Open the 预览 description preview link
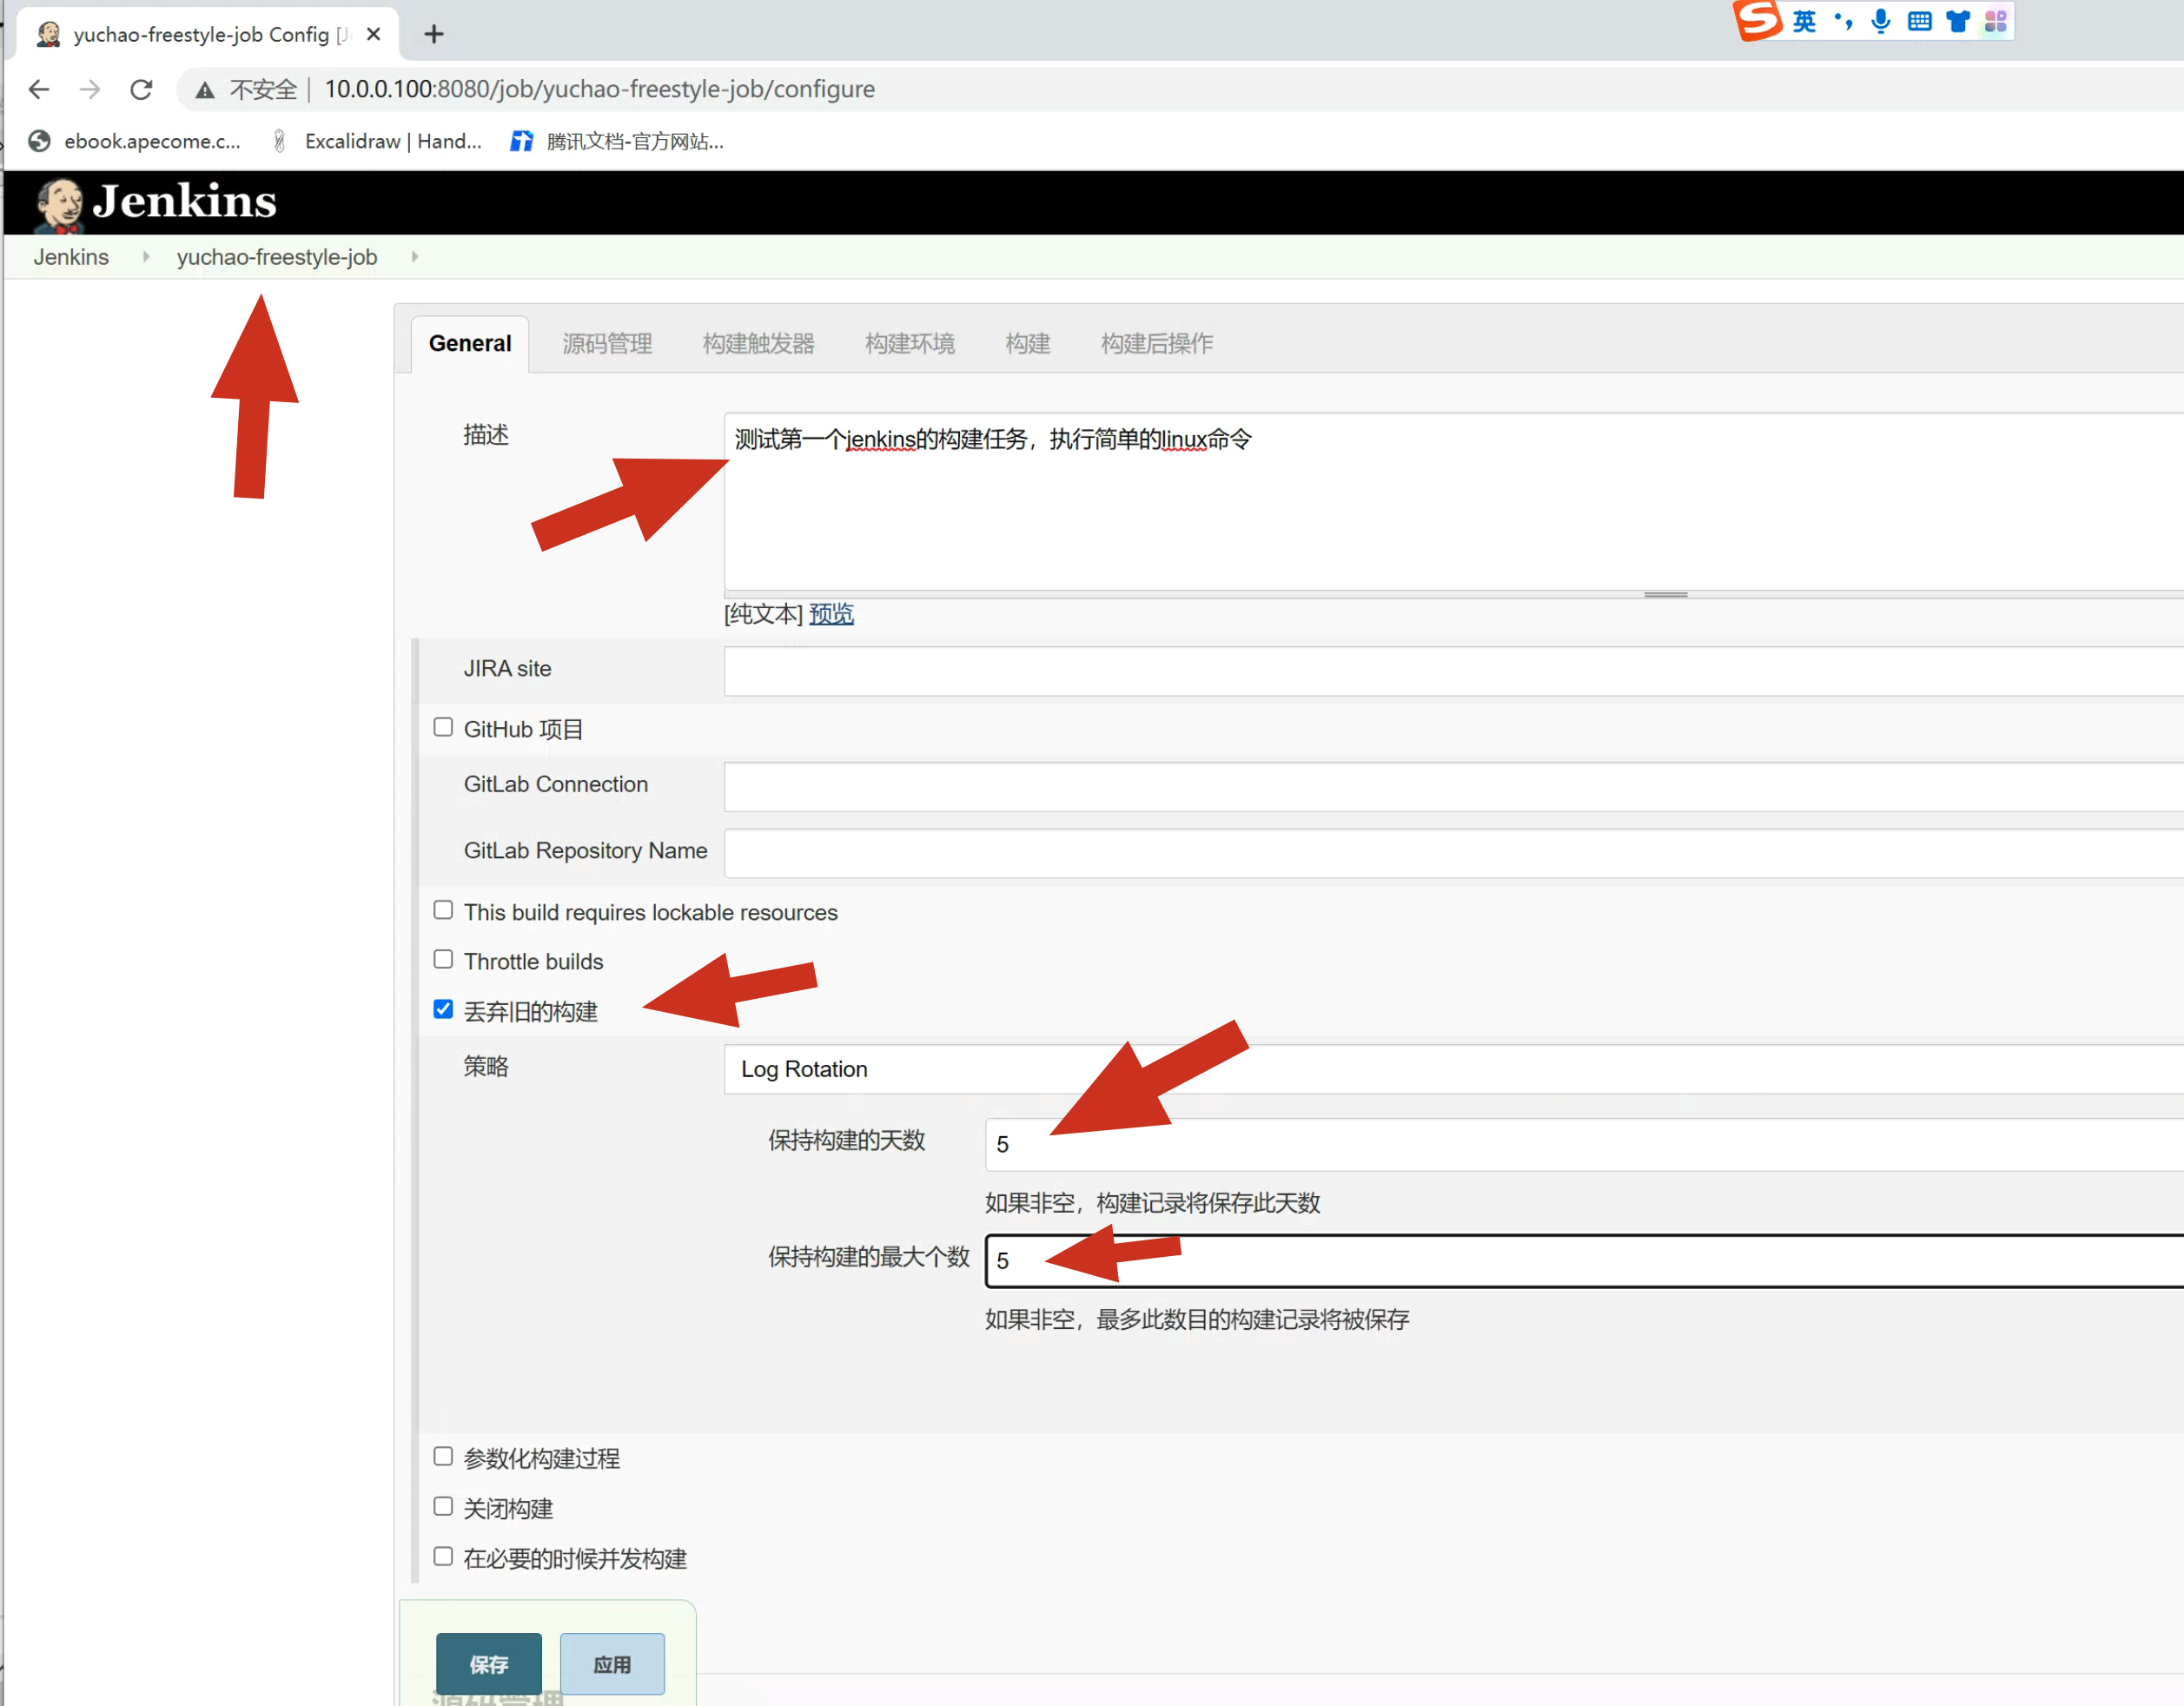 click(x=831, y=614)
